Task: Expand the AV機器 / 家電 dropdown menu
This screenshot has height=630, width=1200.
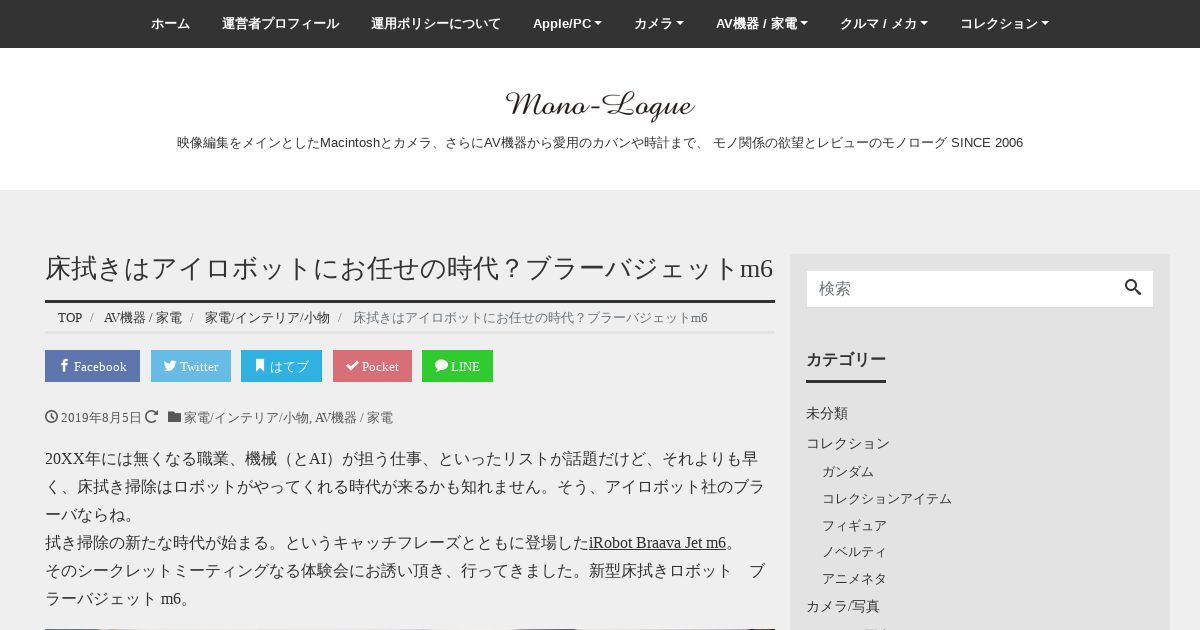Action: pos(762,24)
